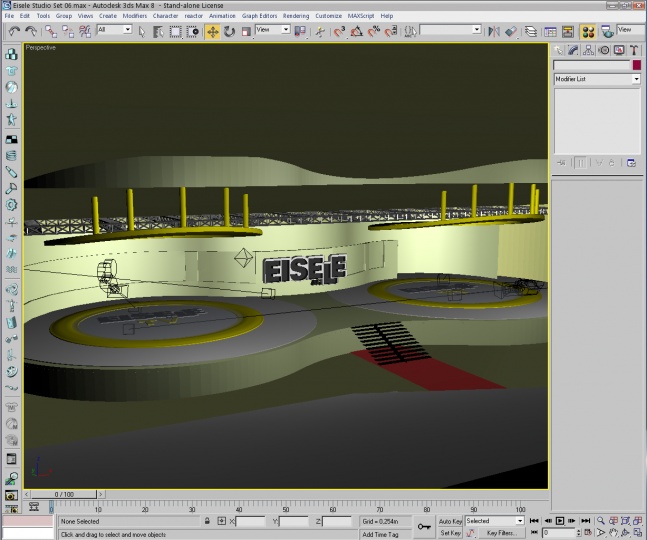Click the Mirror tool icon
The width and height of the screenshot is (647, 540).
pyautogui.click(x=494, y=31)
